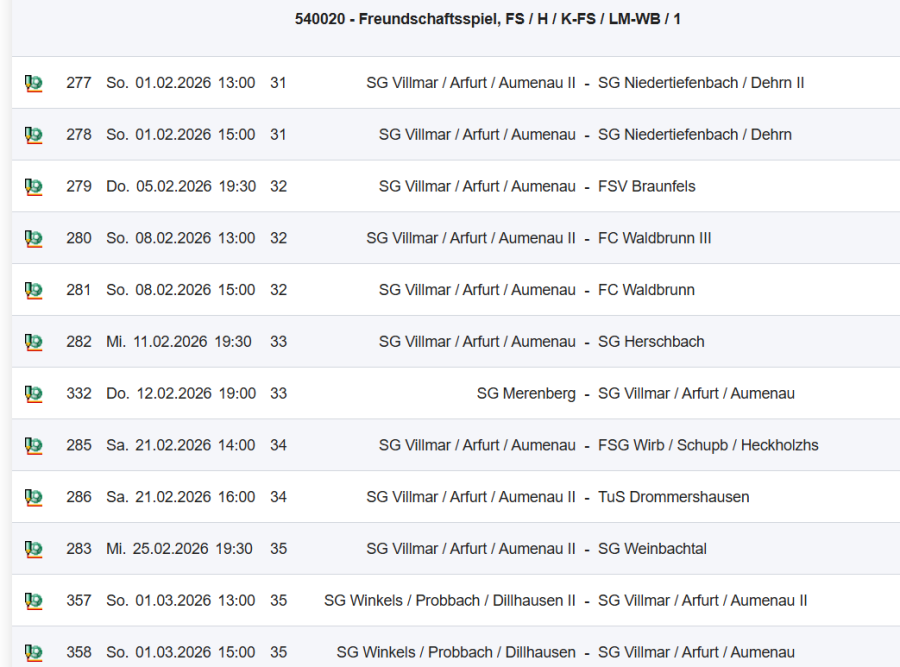The image size is (900, 667).
Task: Click the Freundschaftsspiel table header
Action: pos(488,19)
